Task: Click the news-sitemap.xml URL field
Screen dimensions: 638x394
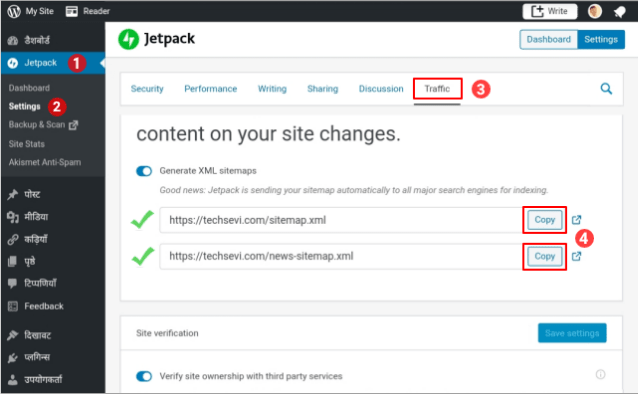Action: coord(341,256)
